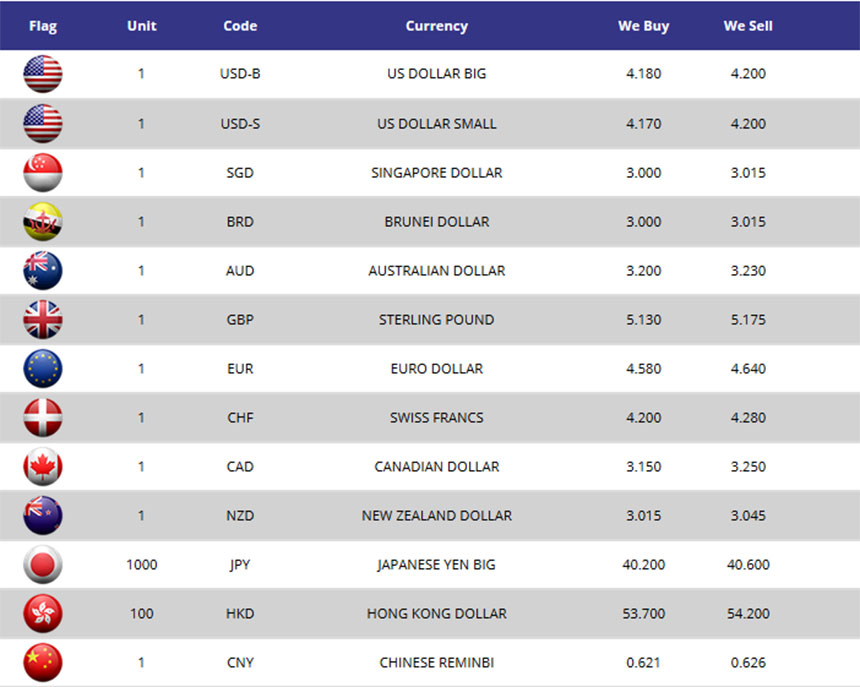Click the Canadian maple leaf flag icon

[43, 467]
